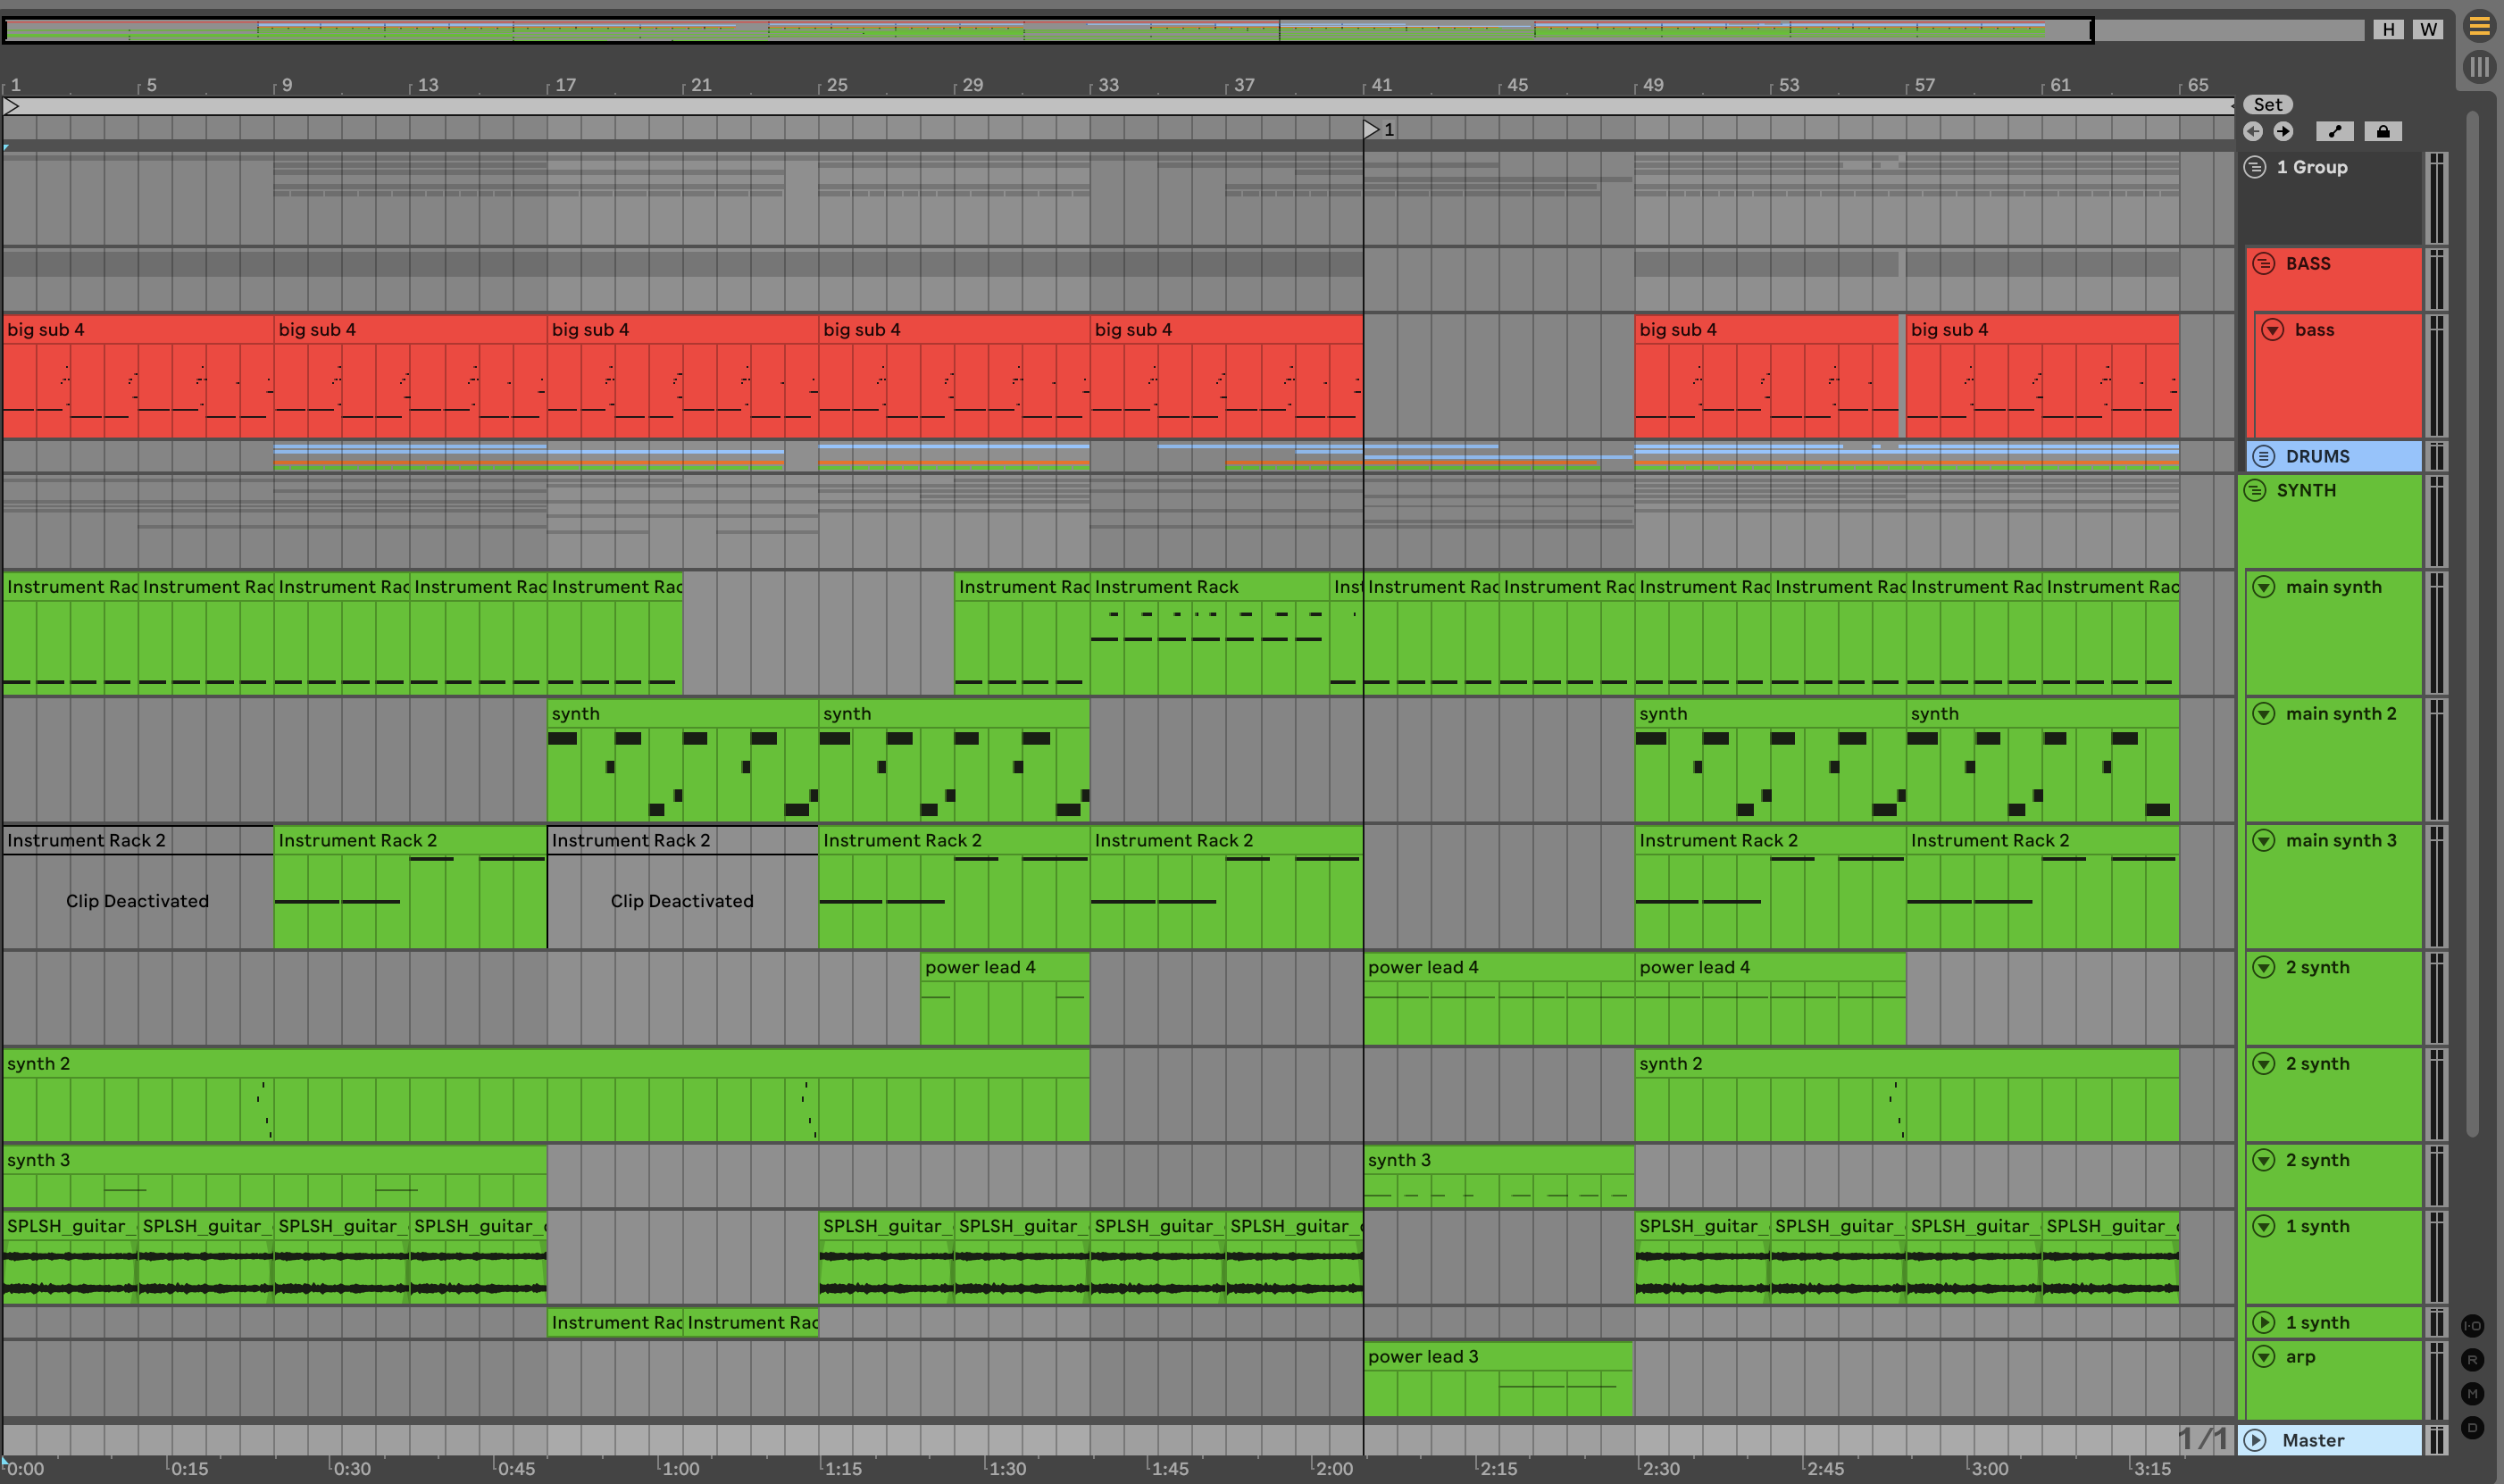Fold the BASS group track
Viewport: 2504px width, 1484px height.
point(2264,264)
